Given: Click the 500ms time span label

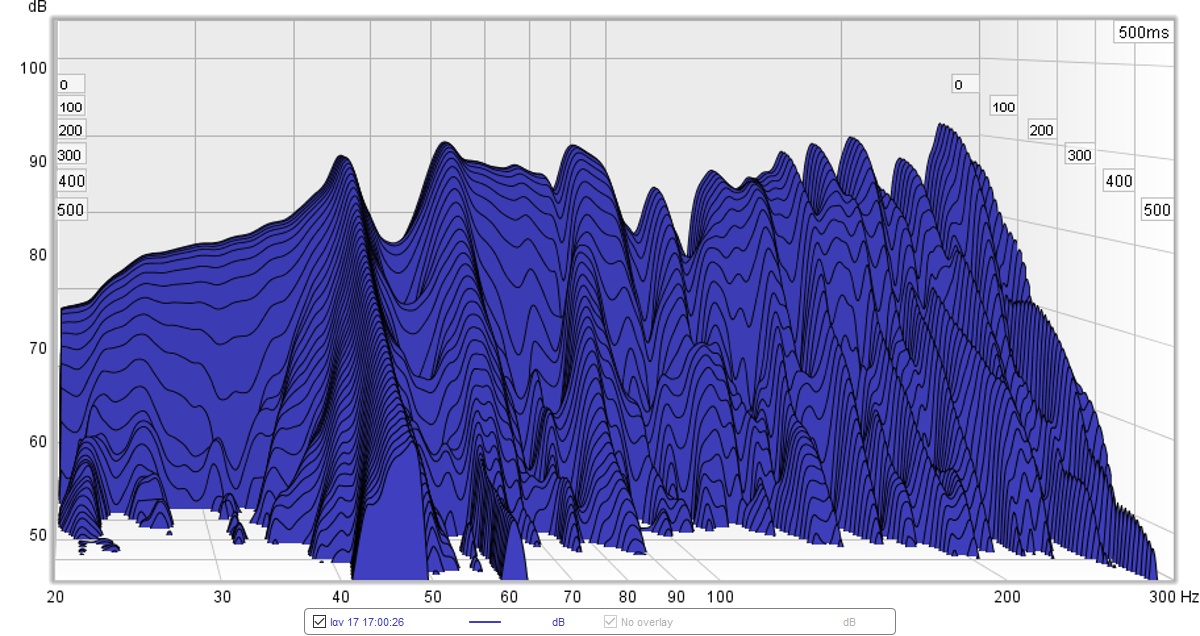Looking at the screenshot, I should point(1142,32).
